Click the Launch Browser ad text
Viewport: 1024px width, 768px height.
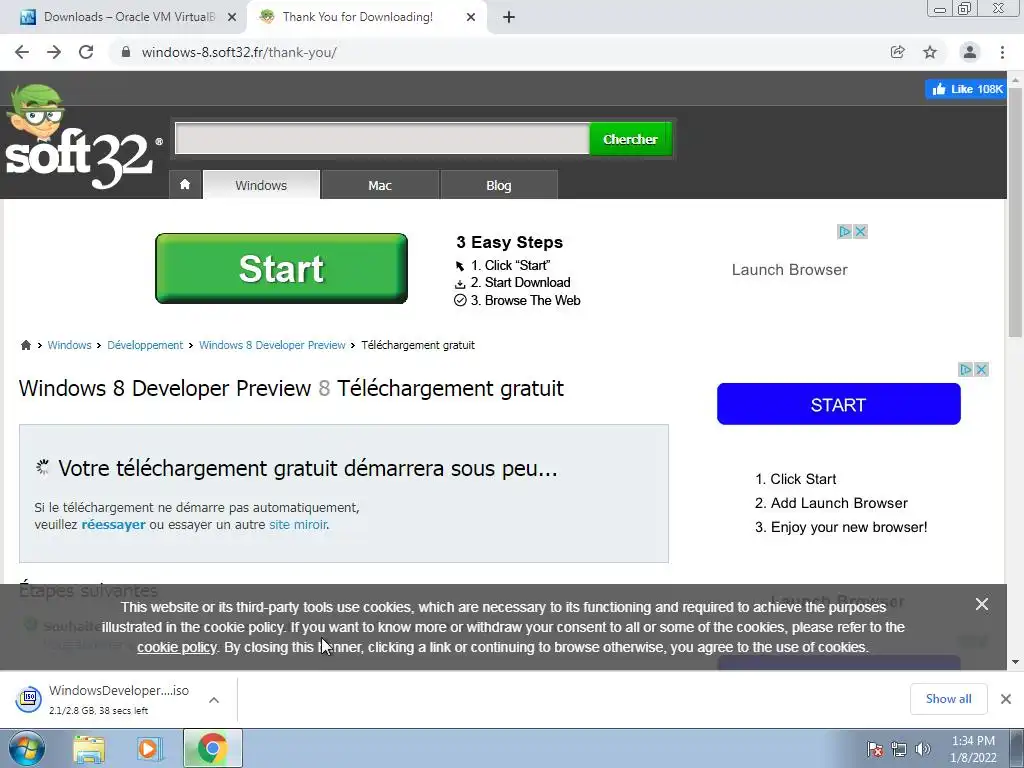[x=790, y=270]
